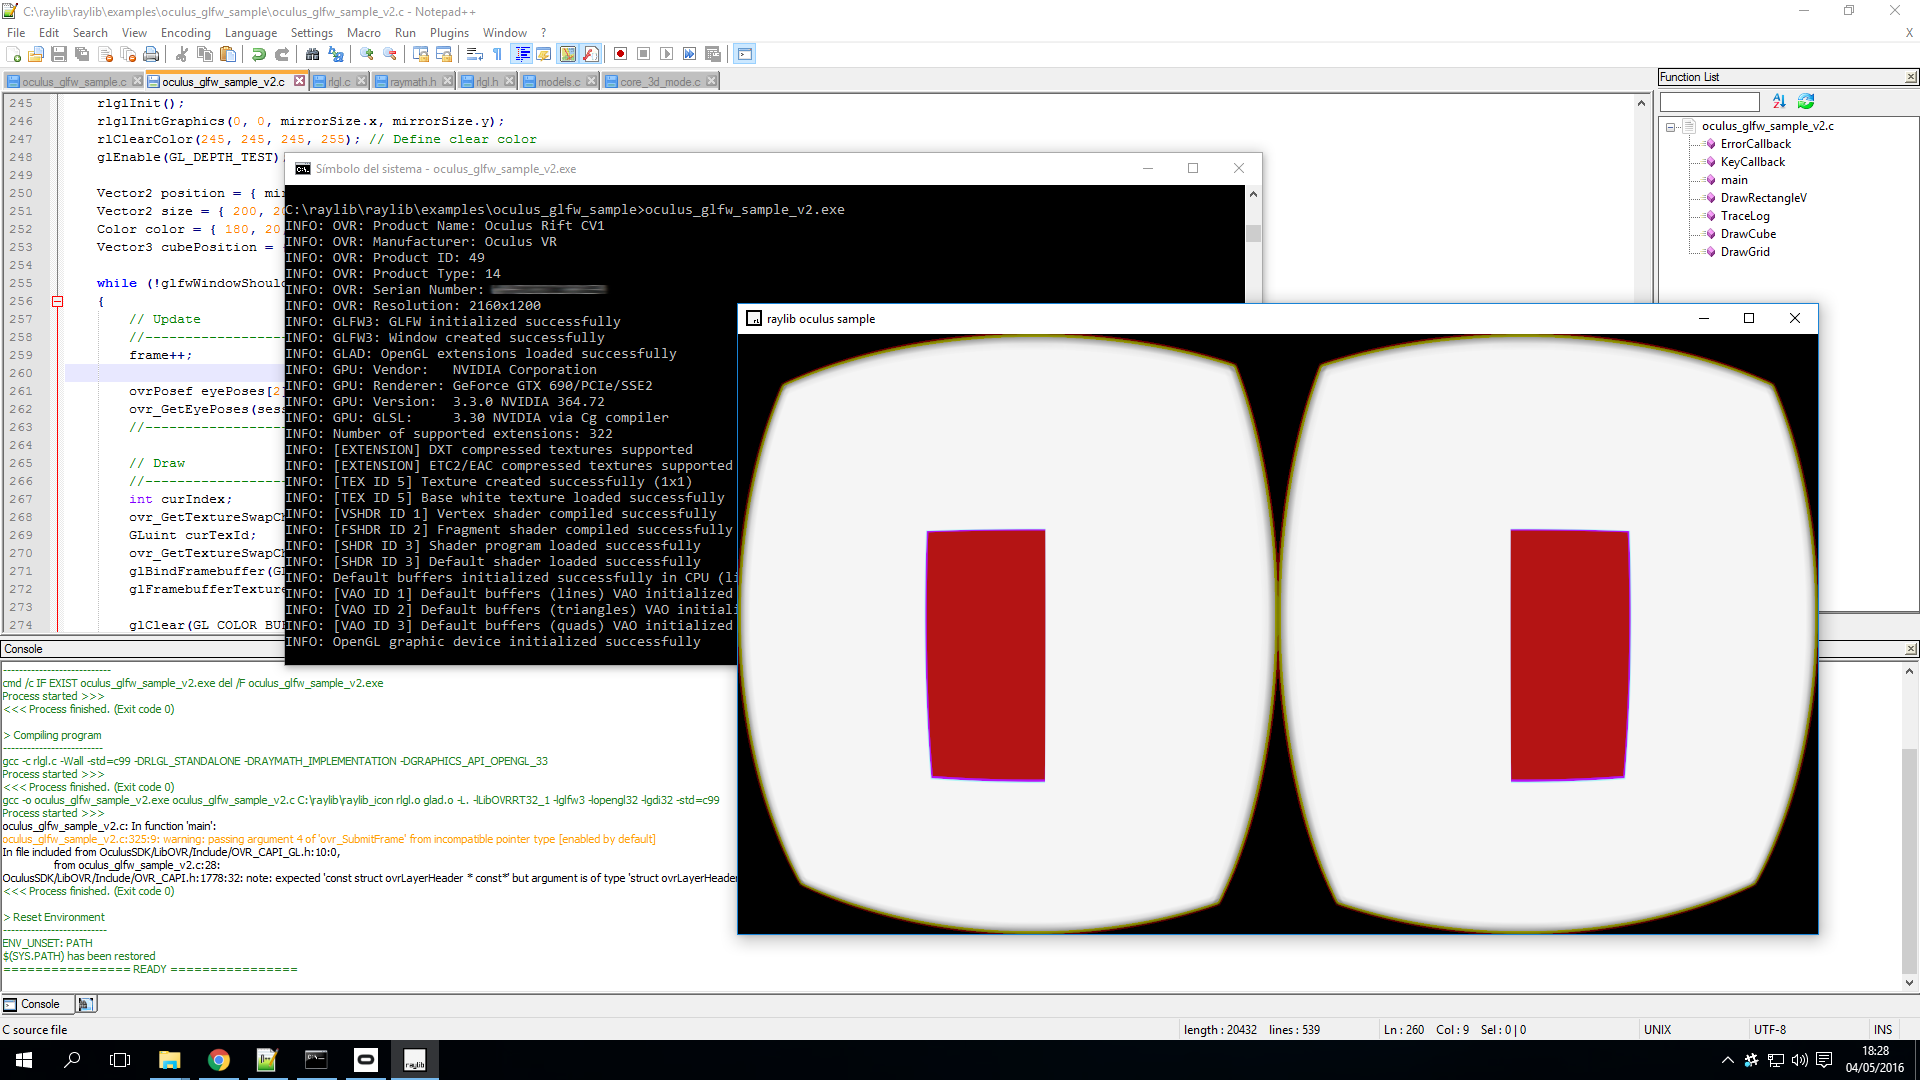Show hidden system tray icons chevron
Image resolution: width=1920 pixels, height=1080 pixels.
pyautogui.click(x=1727, y=1060)
